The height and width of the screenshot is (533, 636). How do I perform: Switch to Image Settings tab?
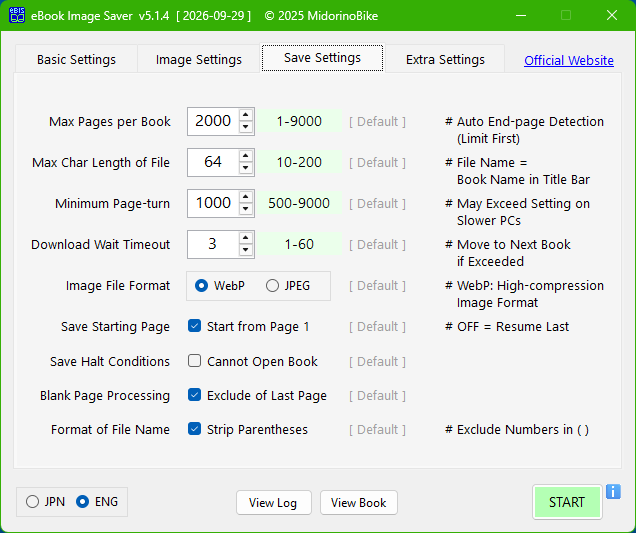coord(199,59)
